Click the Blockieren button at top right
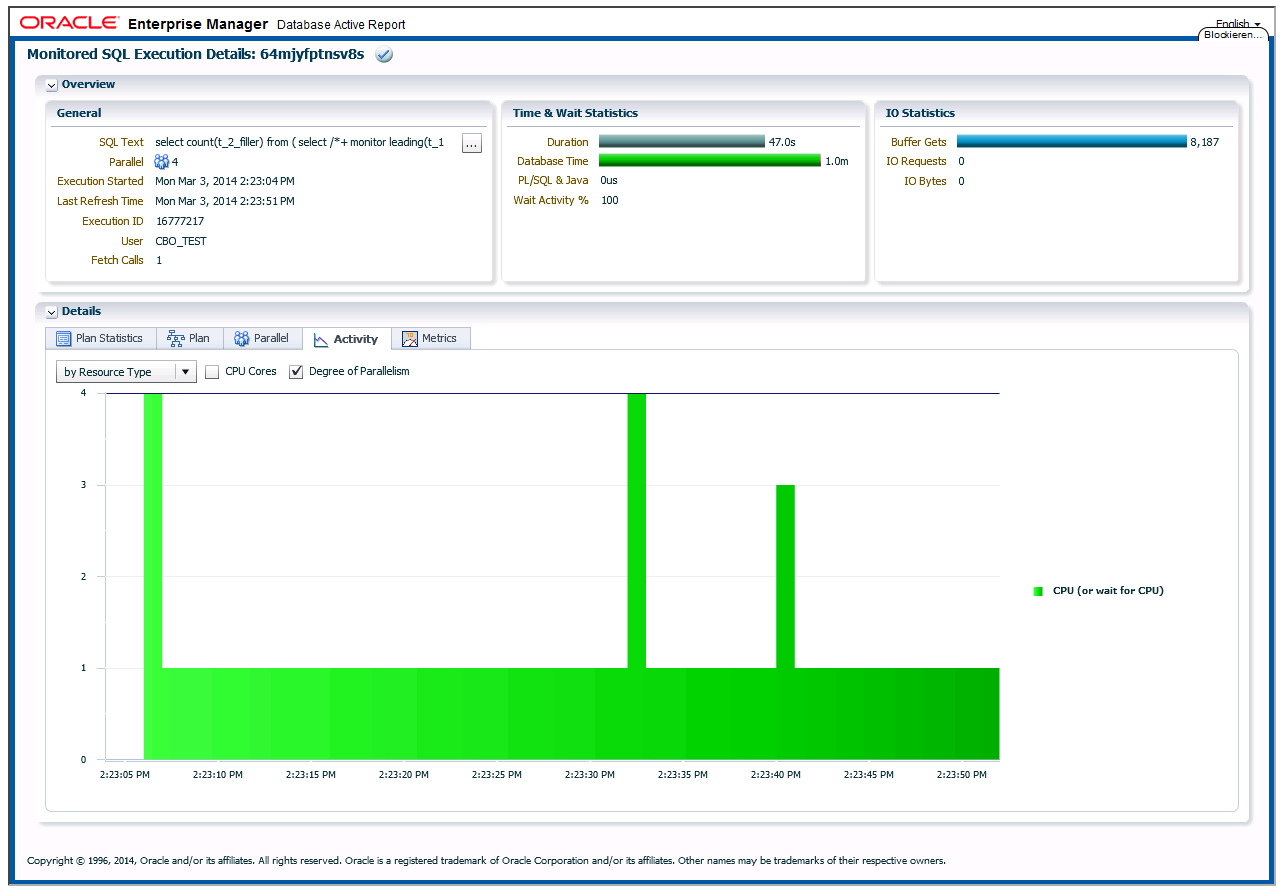This screenshot has height=892, width=1280. pyautogui.click(x=1234, y=35)
